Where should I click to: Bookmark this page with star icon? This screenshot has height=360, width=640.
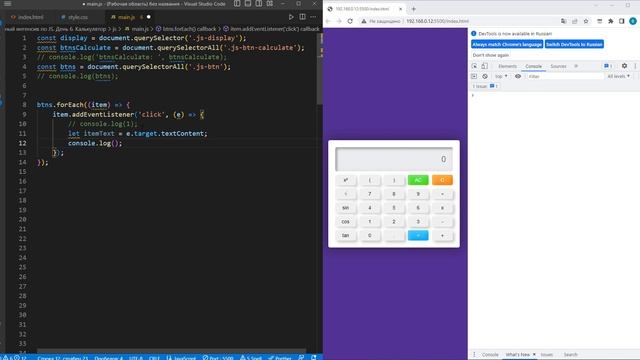click(586, 21)
